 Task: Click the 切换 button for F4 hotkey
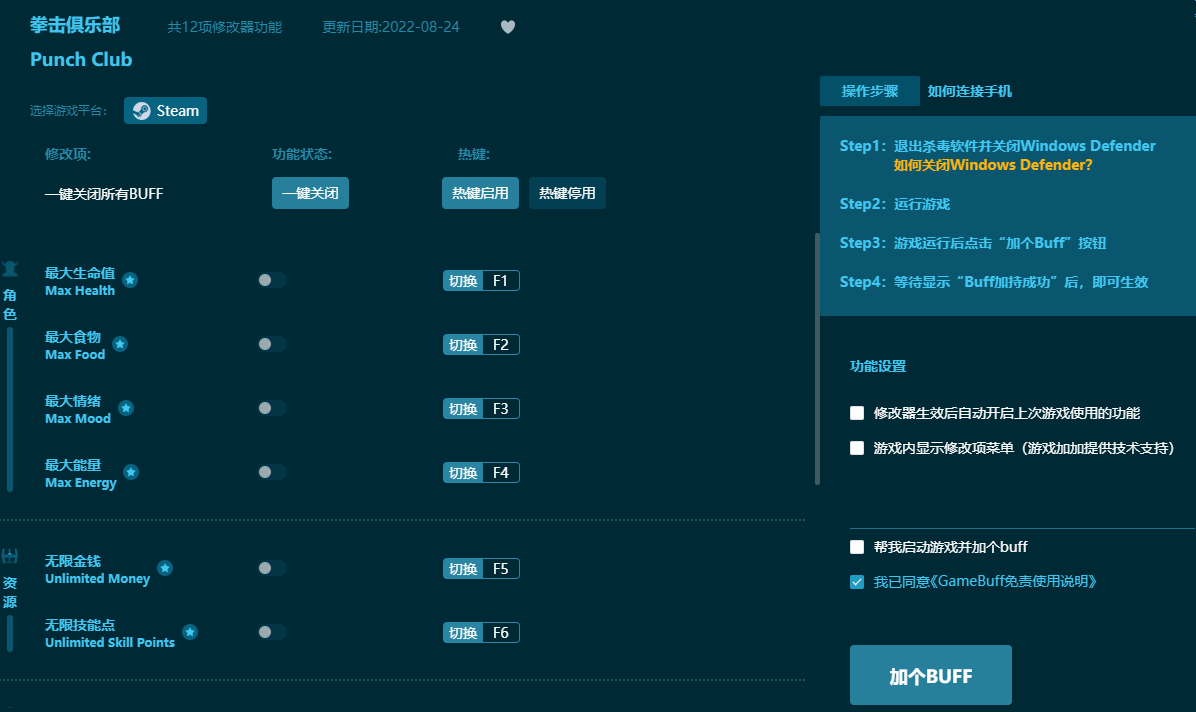pos(463,473)
